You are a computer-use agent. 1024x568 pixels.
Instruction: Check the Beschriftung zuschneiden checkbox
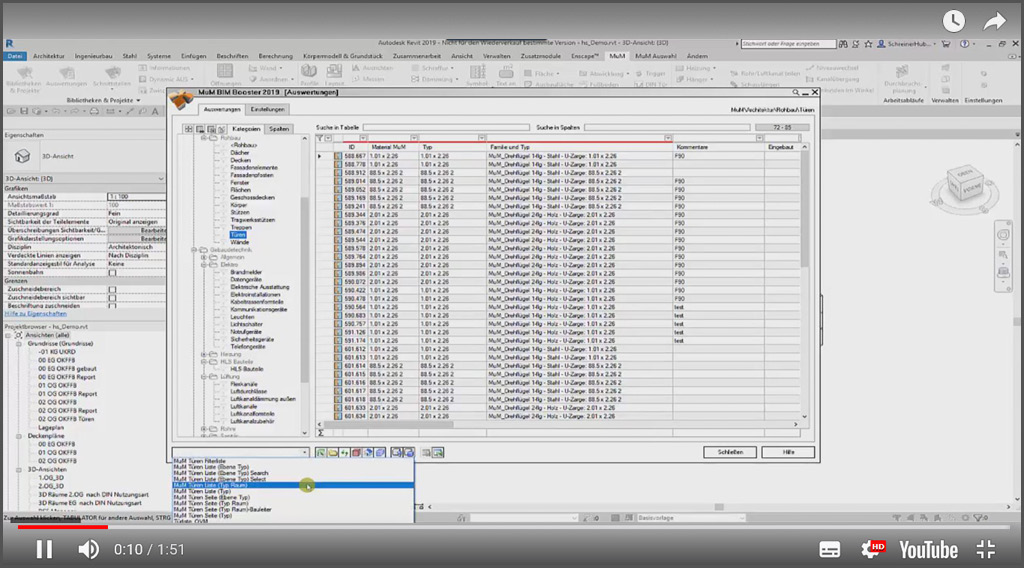coord(113,305)
